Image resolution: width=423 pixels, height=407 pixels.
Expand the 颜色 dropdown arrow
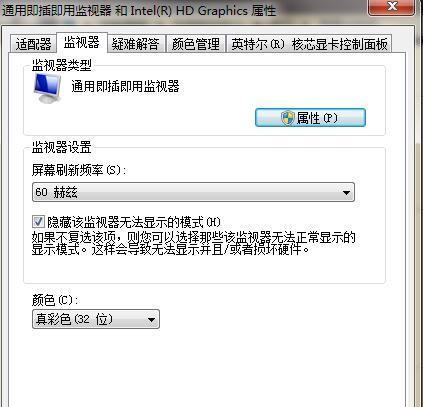[x=151, y=320]
